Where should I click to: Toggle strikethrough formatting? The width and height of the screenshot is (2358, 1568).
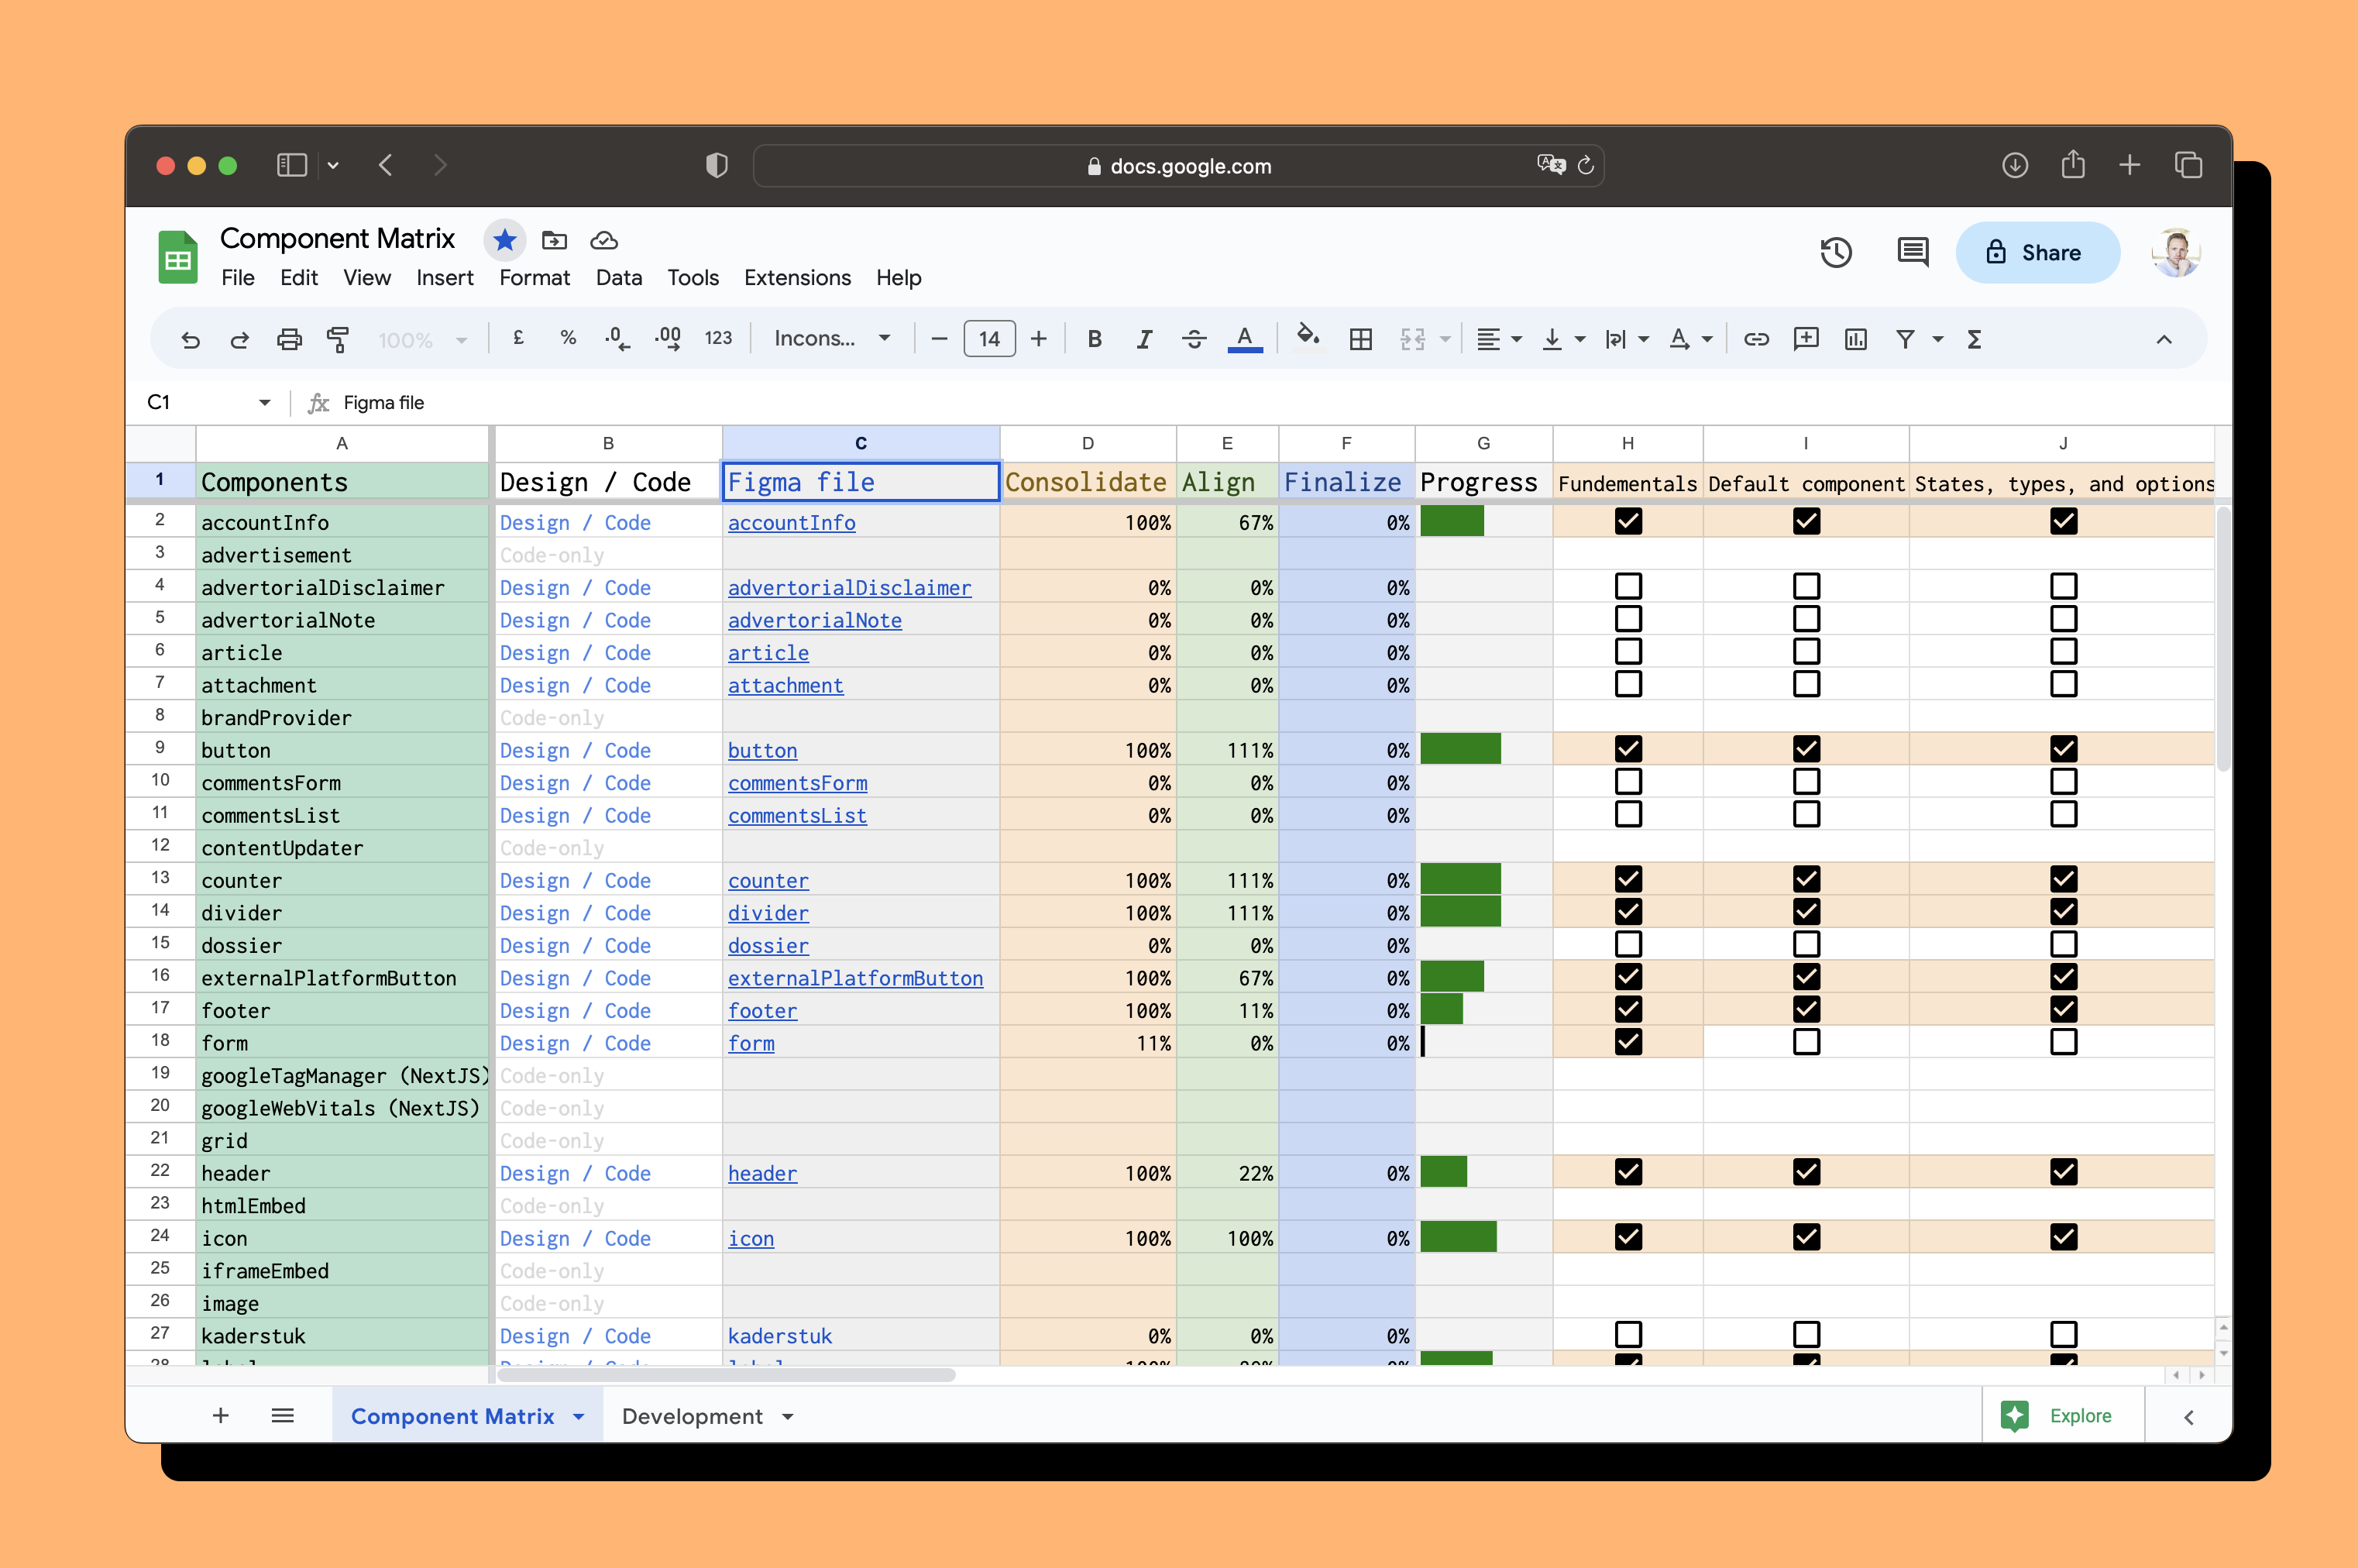[1193, 339]
